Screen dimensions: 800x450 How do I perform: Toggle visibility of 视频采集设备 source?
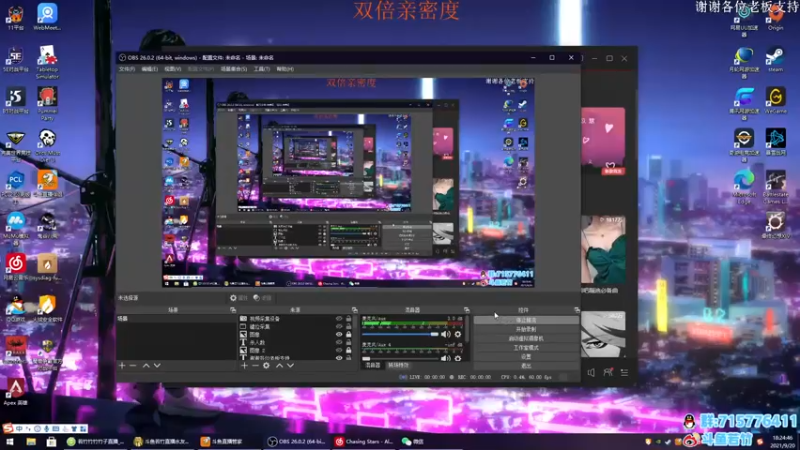coord(339,318)
